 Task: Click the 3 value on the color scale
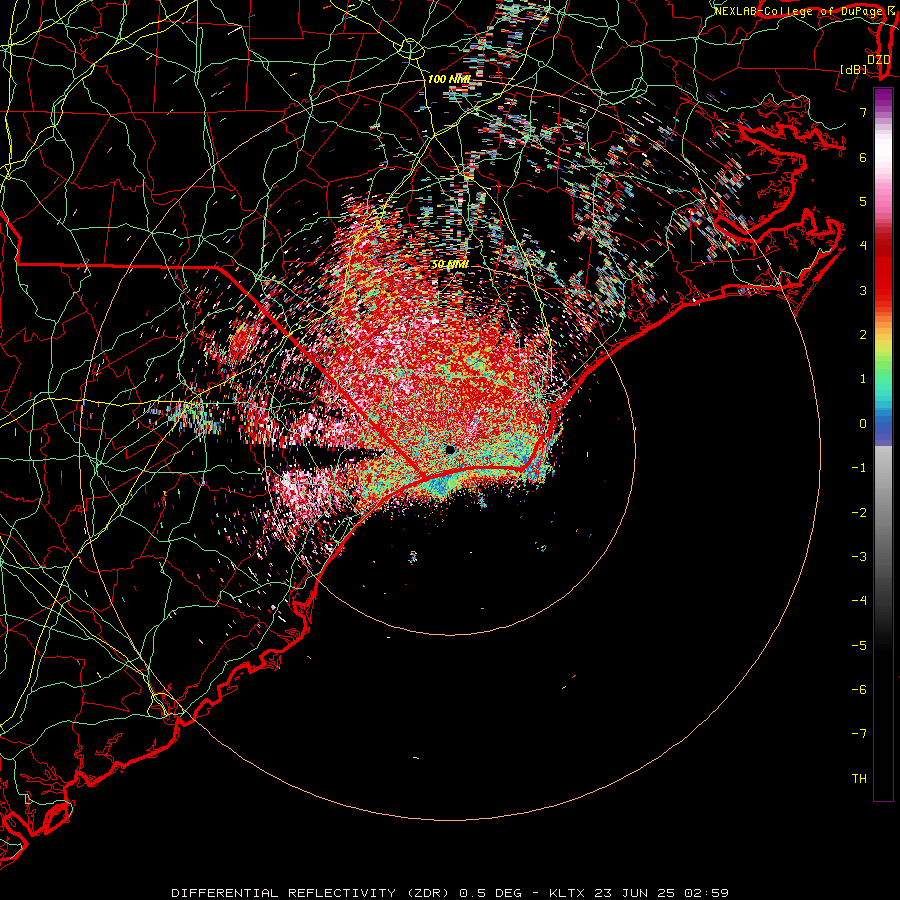pos(863,290)
